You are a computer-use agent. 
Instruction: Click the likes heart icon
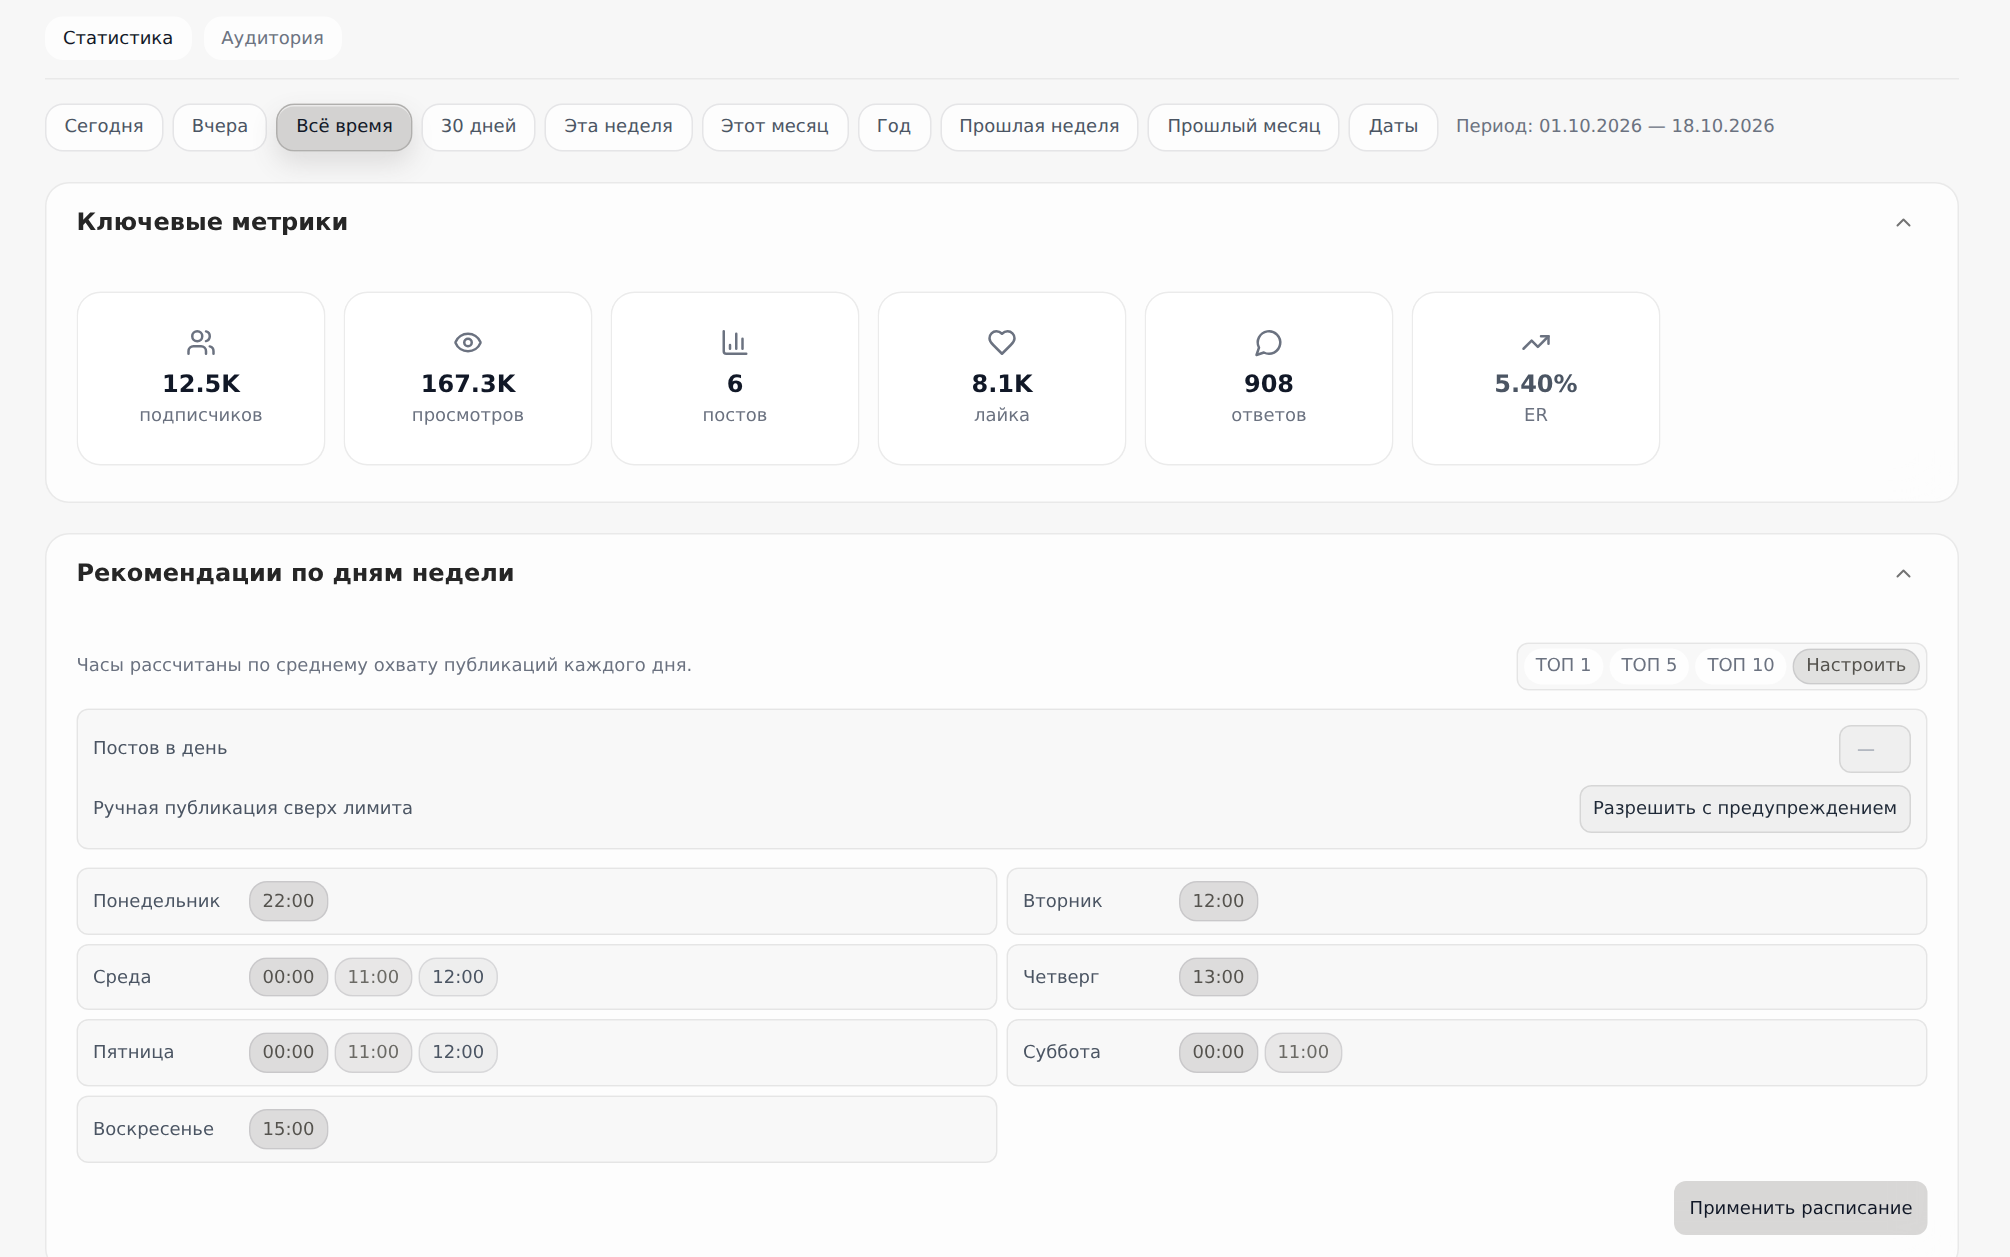point(1002,343)
